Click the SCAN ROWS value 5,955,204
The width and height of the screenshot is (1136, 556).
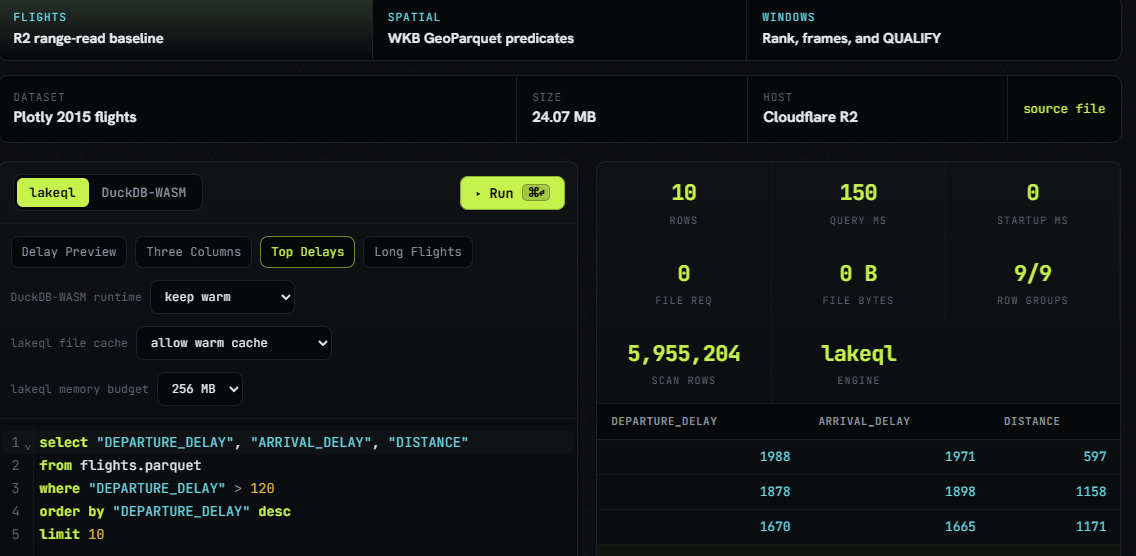[684, 354]
